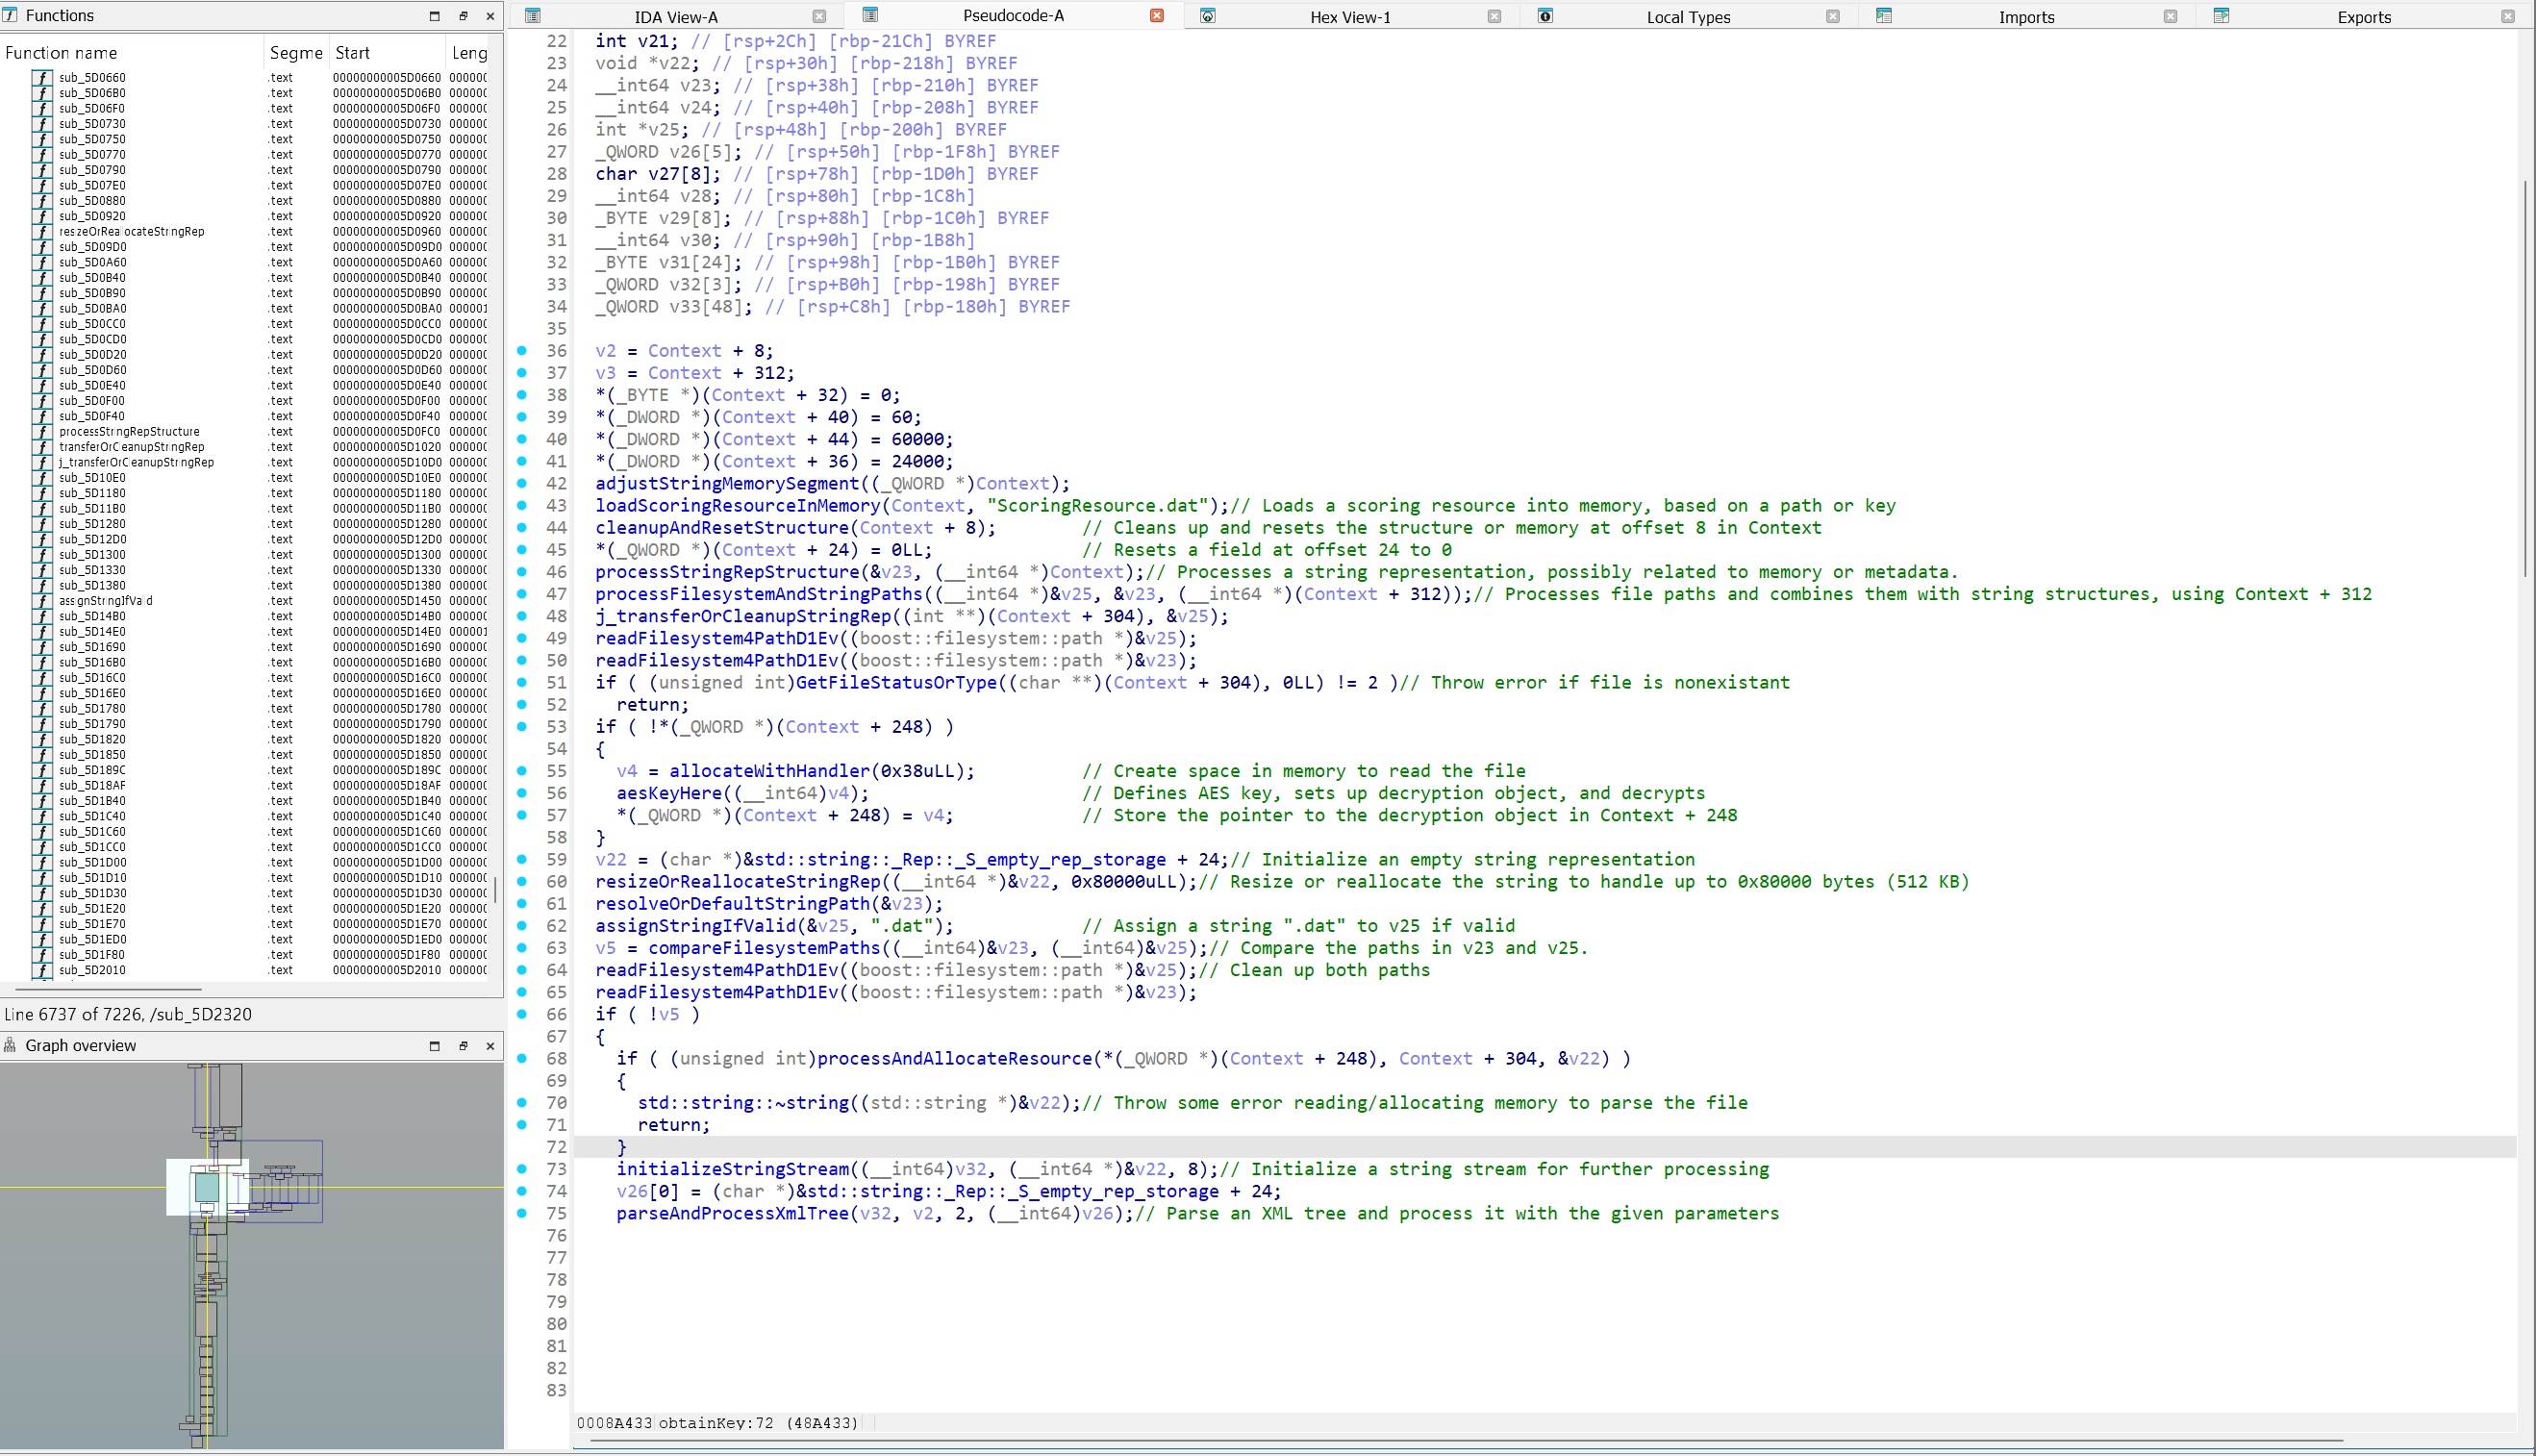2536x1456 pixels.
Task: Click the Exports tab icon
Action: tap(2222, 16)
